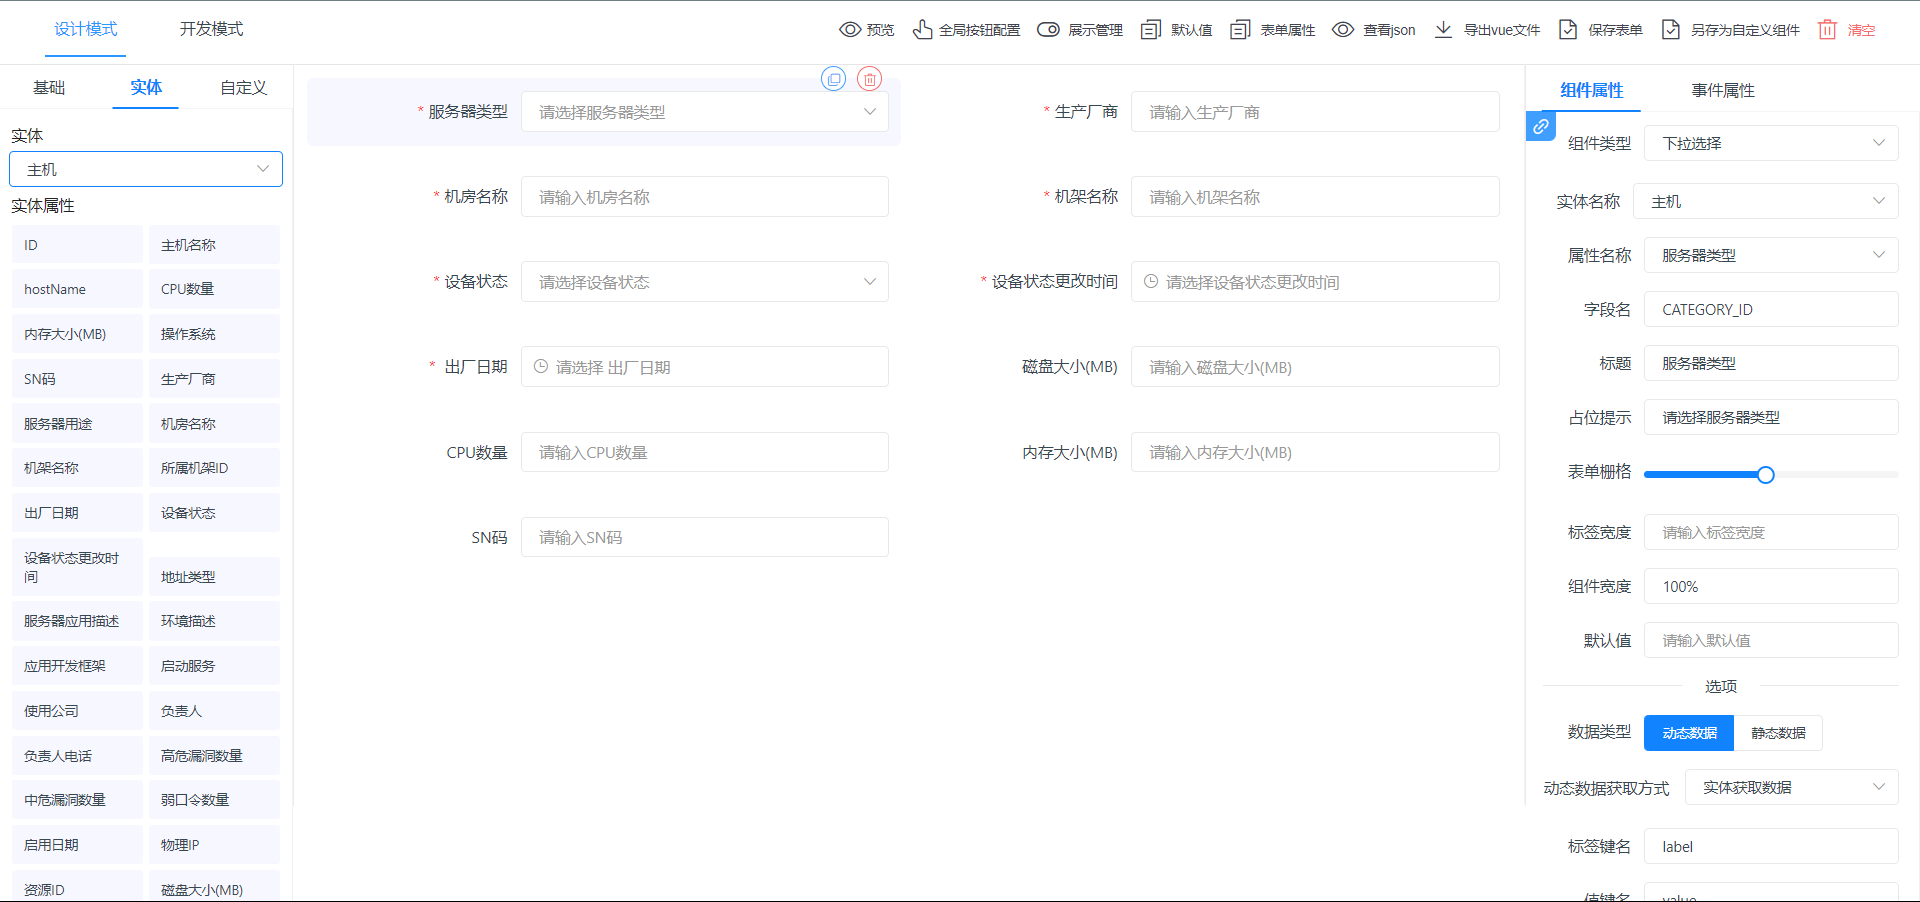Open the 设备状态 form dropdown
This screenshot has width=1920, height=902.
[705, 282]
